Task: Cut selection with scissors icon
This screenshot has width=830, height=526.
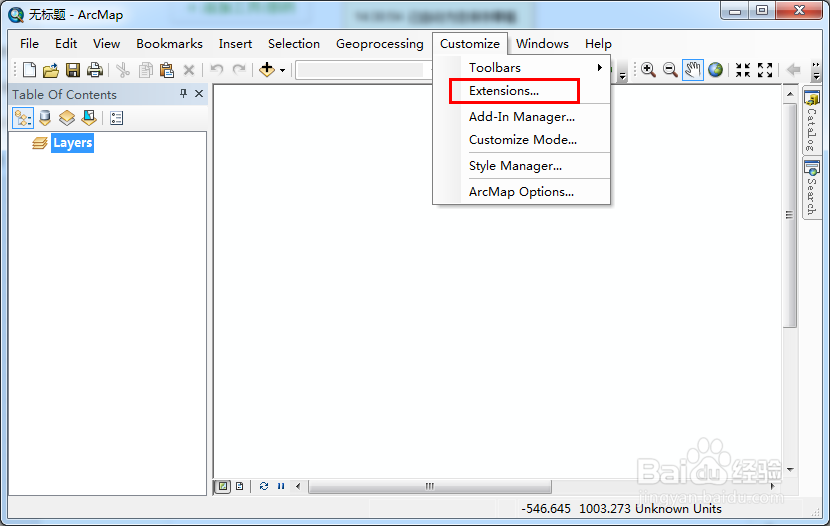Action: click(x=123, y=70)
